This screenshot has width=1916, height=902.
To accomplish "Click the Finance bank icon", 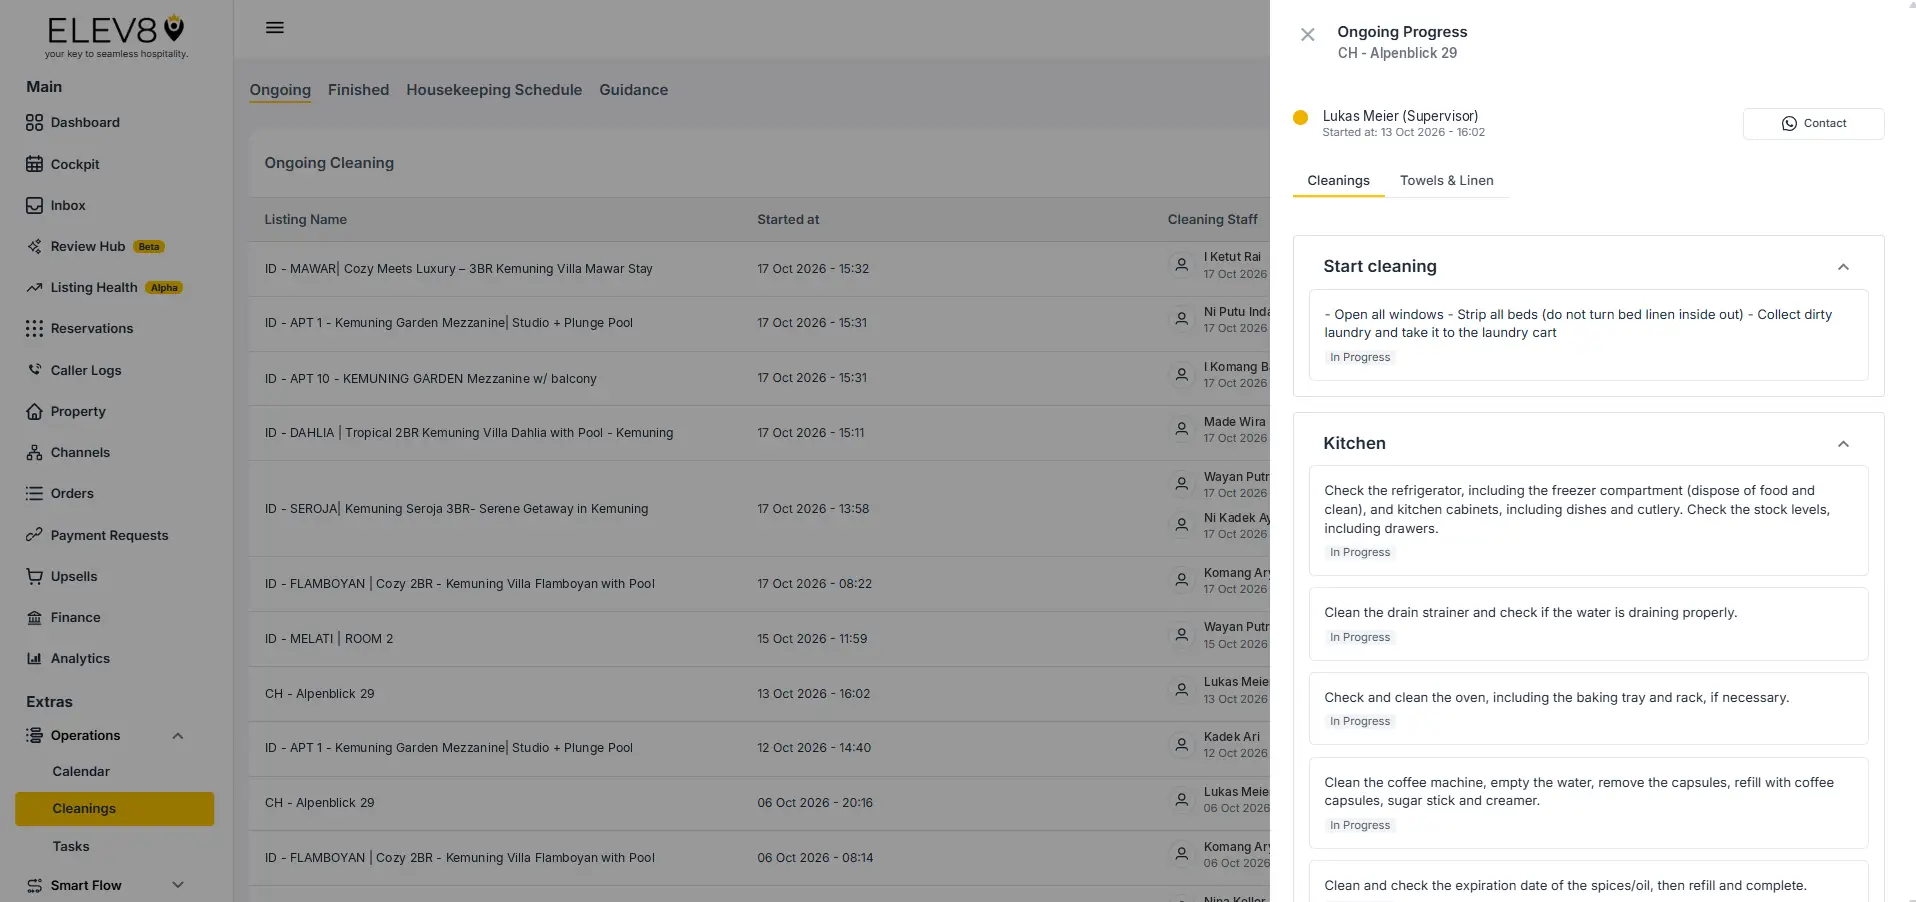I will [34, 617].
